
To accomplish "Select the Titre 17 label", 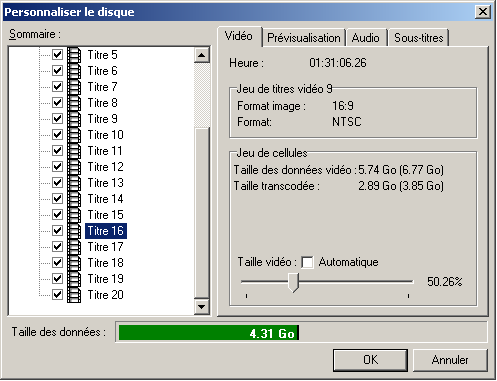I will [105, 247].
